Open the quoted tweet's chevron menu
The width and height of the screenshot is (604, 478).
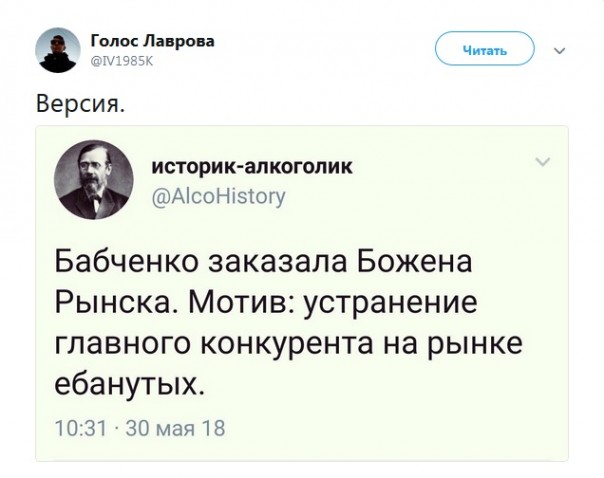tap(543, 161)
